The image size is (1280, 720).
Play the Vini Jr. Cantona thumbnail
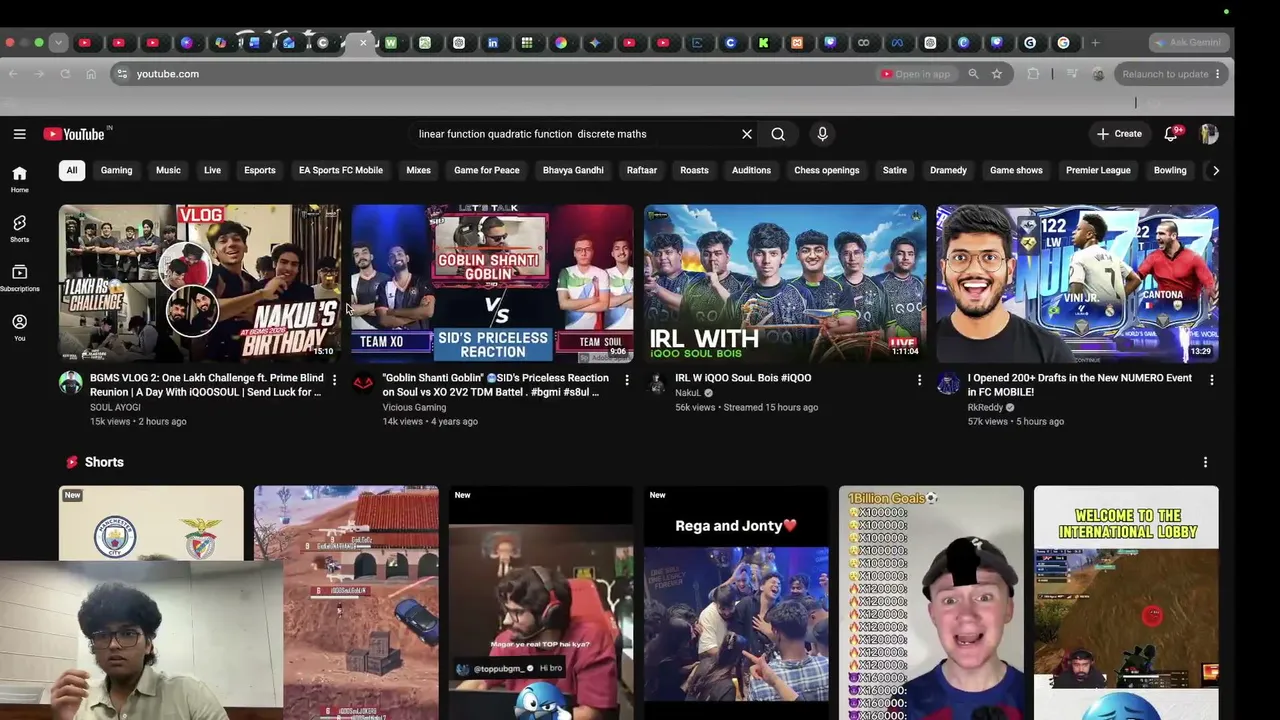[1077, 283]
